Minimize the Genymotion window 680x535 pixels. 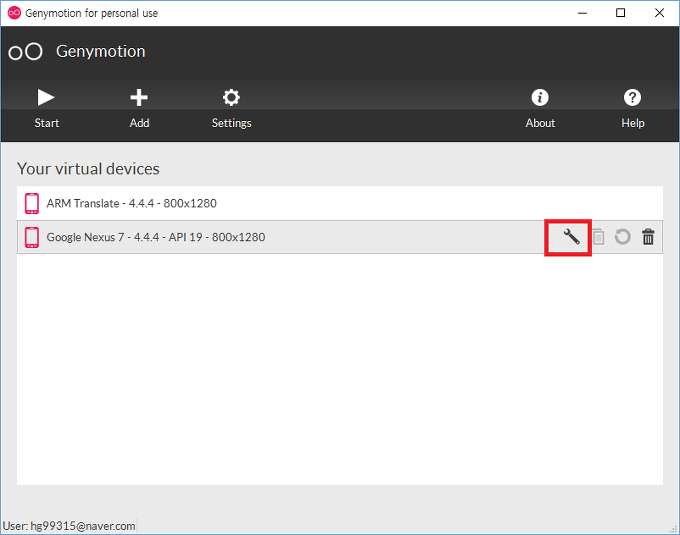582,13
